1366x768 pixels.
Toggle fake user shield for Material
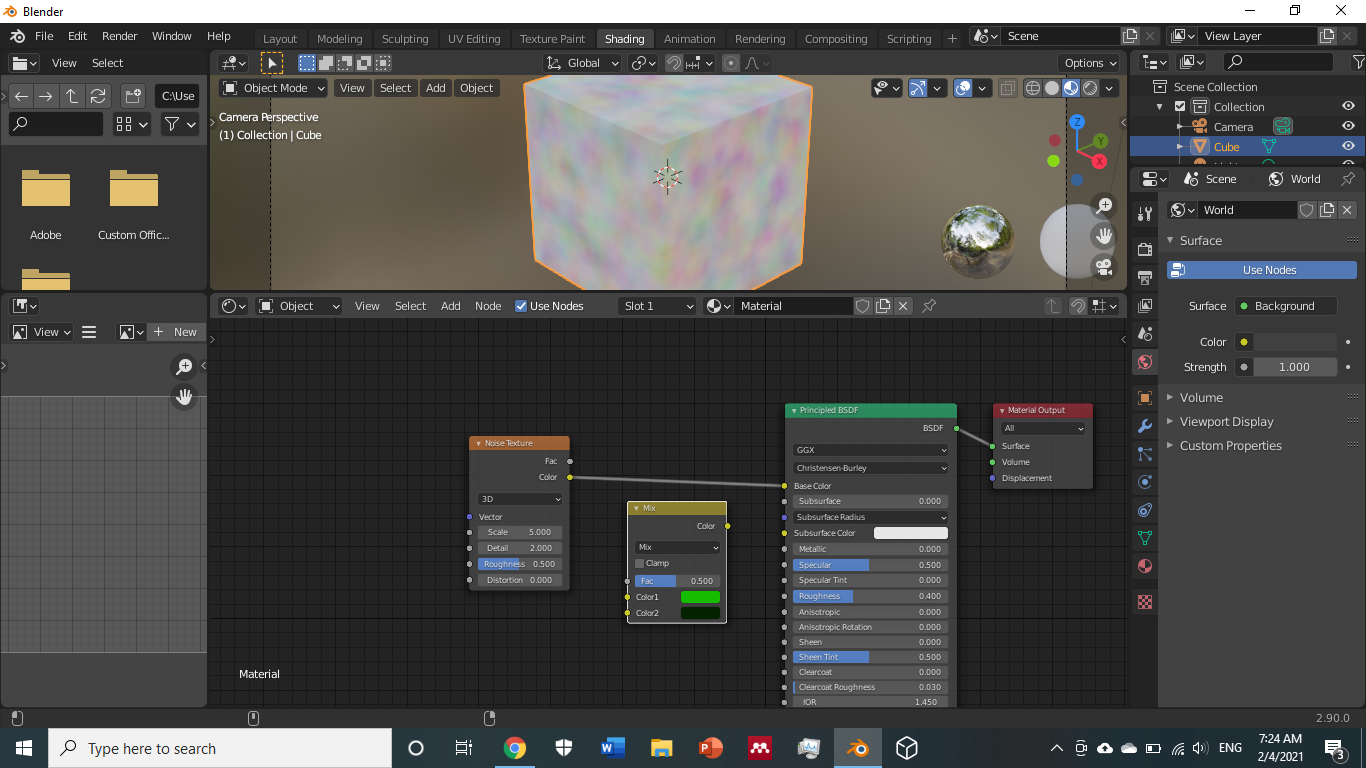(863, 306)
